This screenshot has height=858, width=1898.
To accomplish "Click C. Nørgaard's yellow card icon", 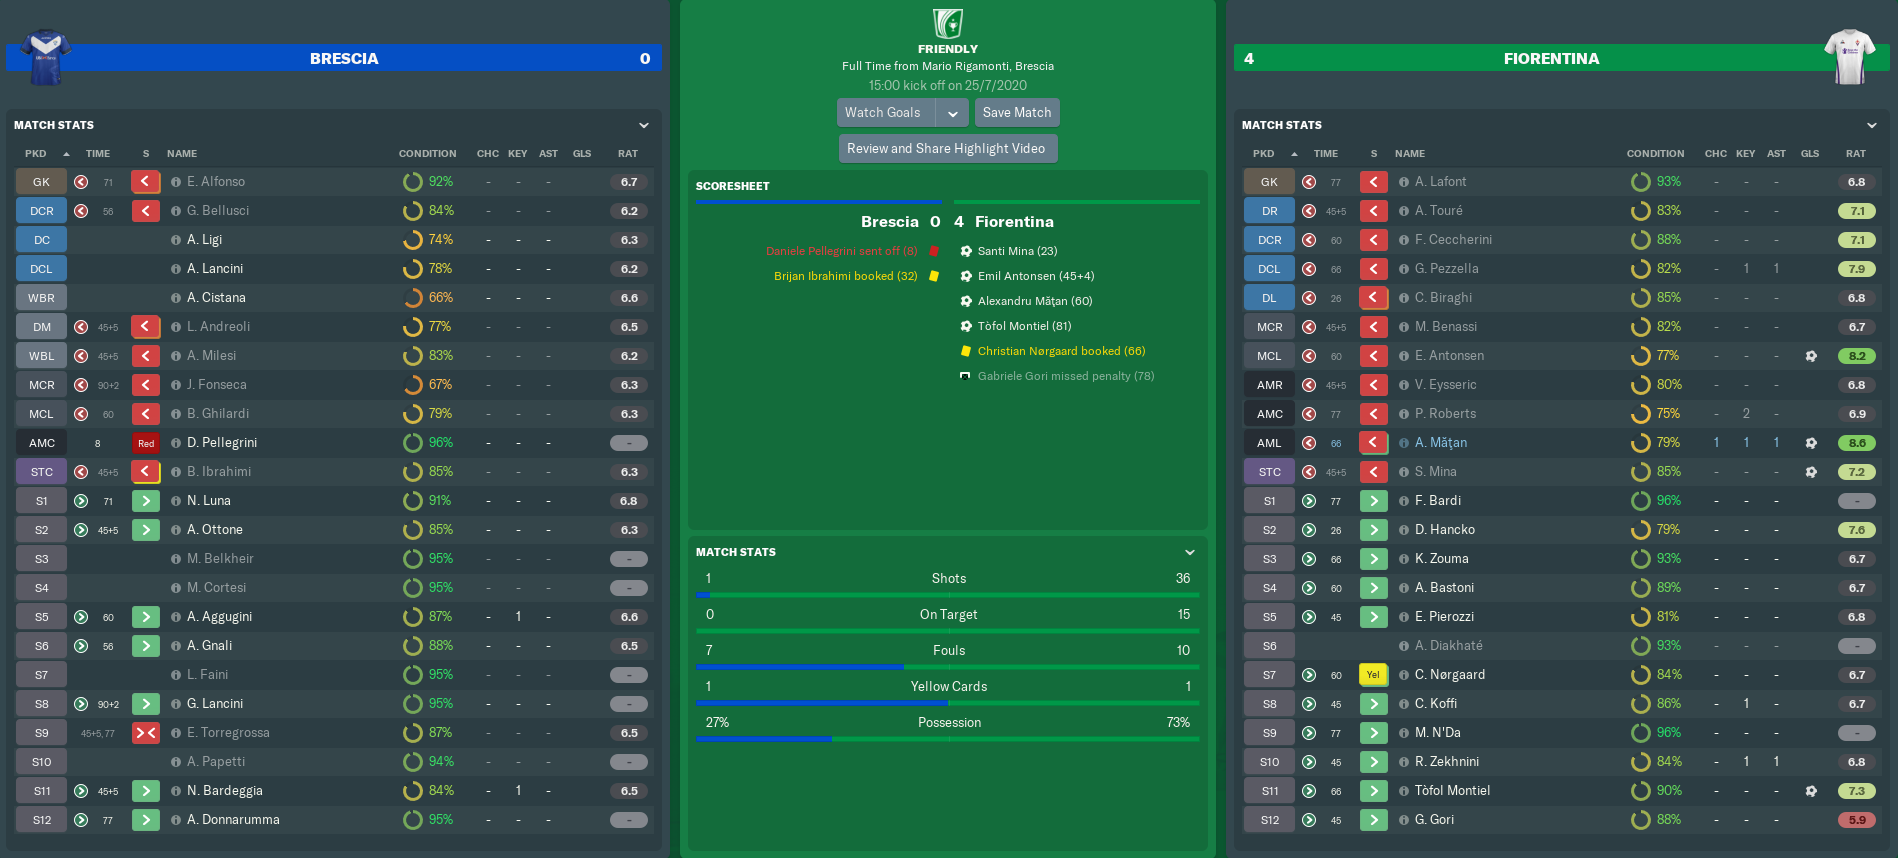I will coord(1373,675).
